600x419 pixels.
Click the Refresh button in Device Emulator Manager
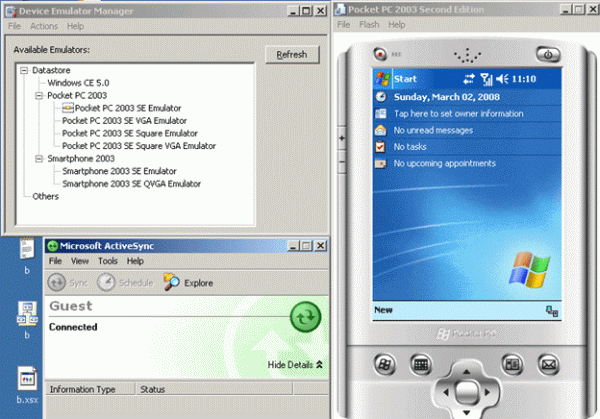coord(292,55)
